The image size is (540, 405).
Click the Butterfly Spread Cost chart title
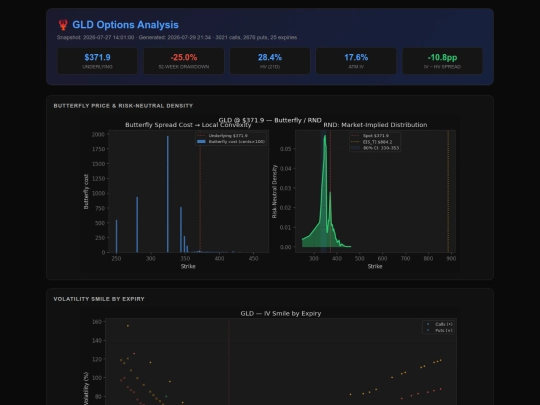[x=188, y=125]
